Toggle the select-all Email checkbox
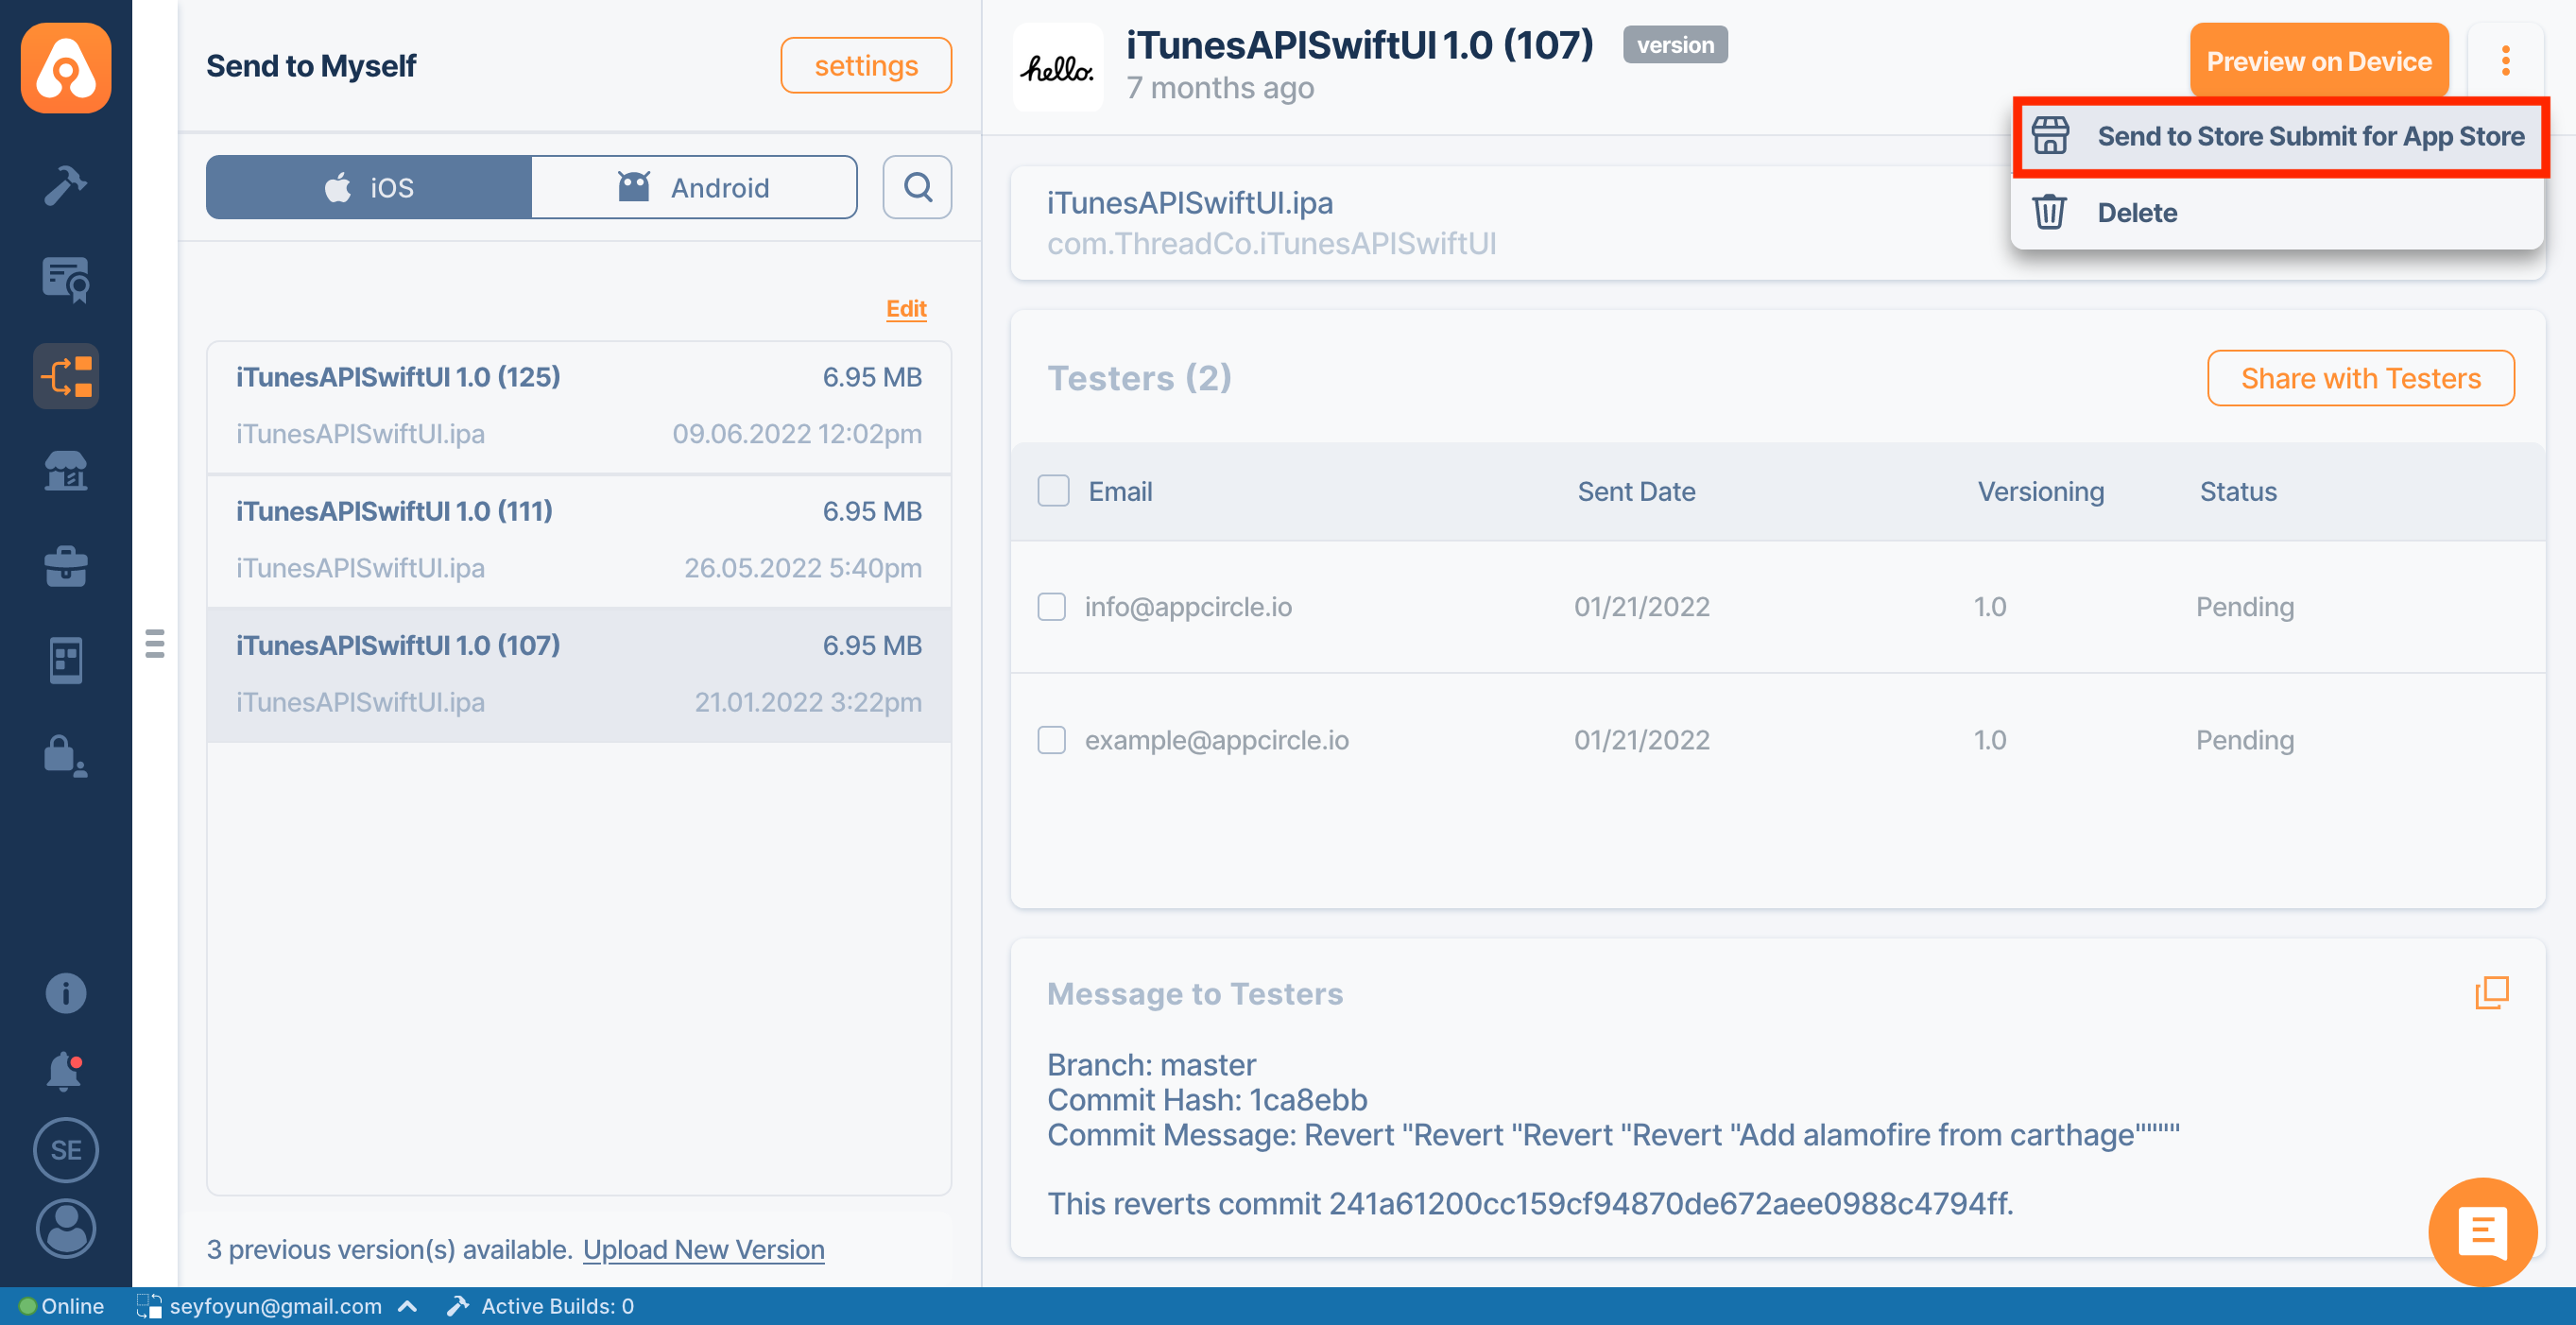2576x1325 pixels. tap(1053, 491)
